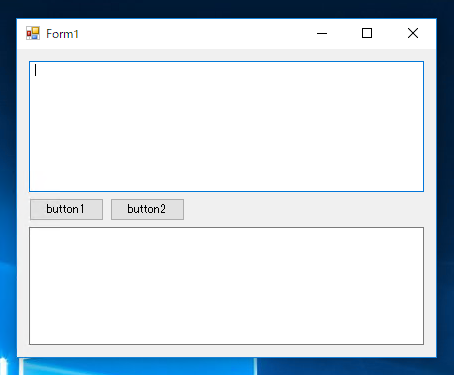Close the Form1 window
The width and height of the screenshot is (454, 375).
[413, 33]
